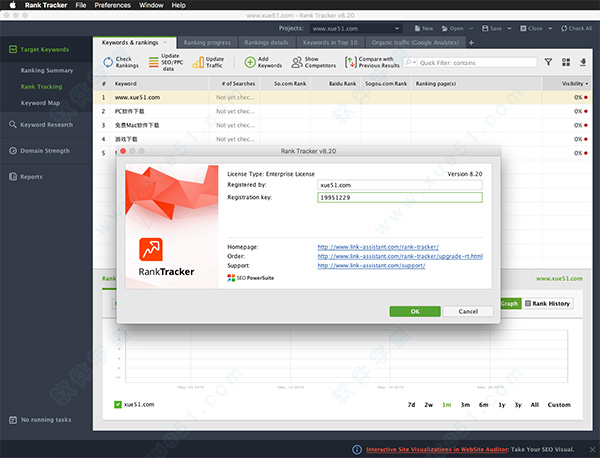The width and height of the screenshot is (600, 458).
Task: Click No running tasks status icon
Action: point(13,420)
